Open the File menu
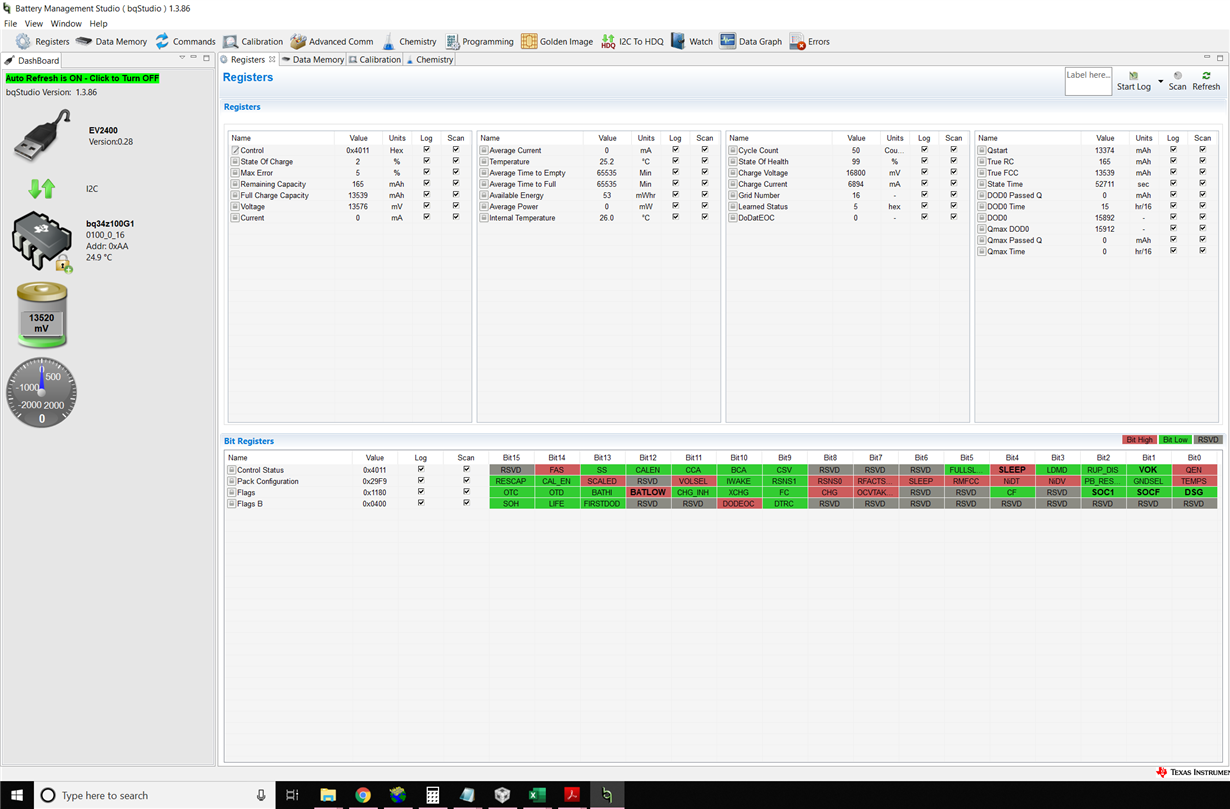Image resolution: width=1230 pixels, height=809 pixels. coord(10,23)
